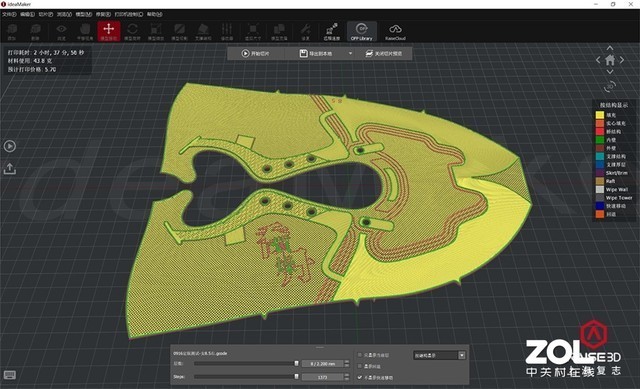Viewport: 640px width, 389px height.
Task: Click the light gray Wipe Wall swatch
Action: [600, 189]
